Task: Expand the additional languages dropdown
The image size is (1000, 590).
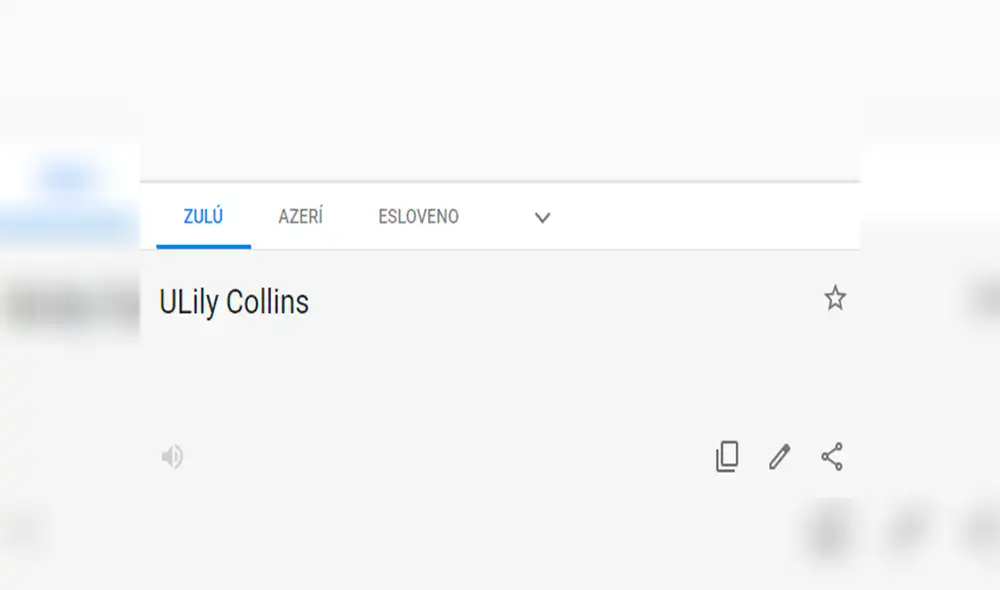Action: click(x=542, y=217)
